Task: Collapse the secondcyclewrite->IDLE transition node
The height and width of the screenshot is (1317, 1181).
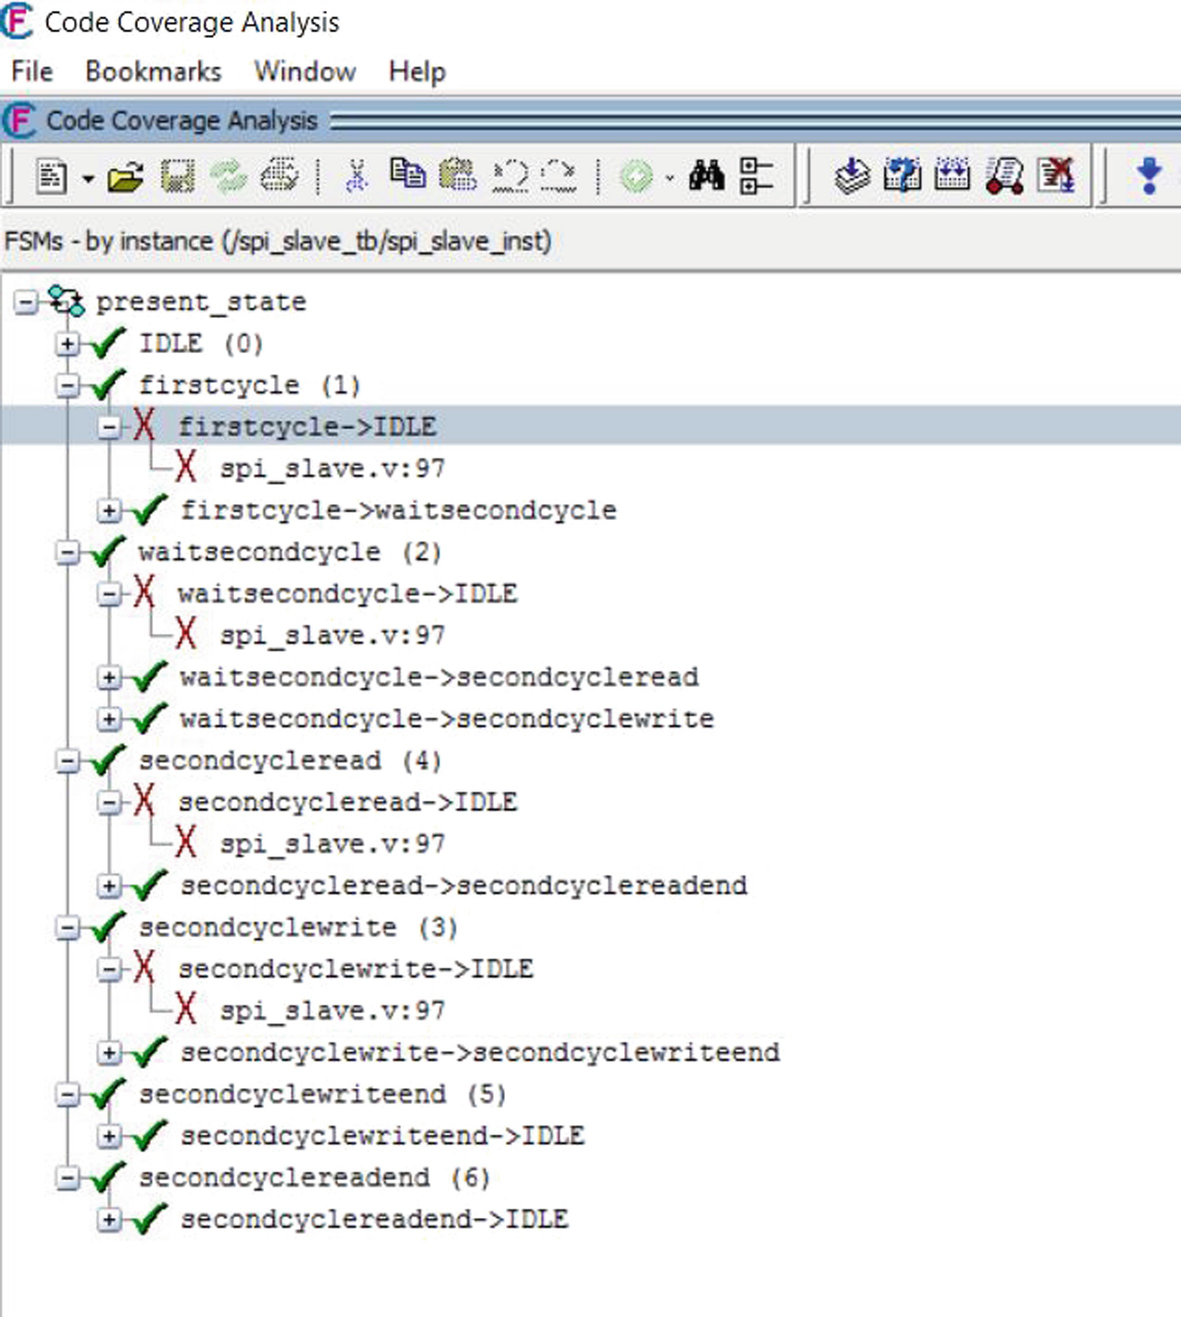Action: click(x=109, y=969)
